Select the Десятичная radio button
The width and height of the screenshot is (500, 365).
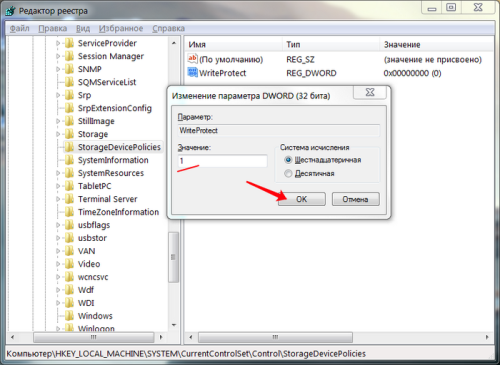288,173
